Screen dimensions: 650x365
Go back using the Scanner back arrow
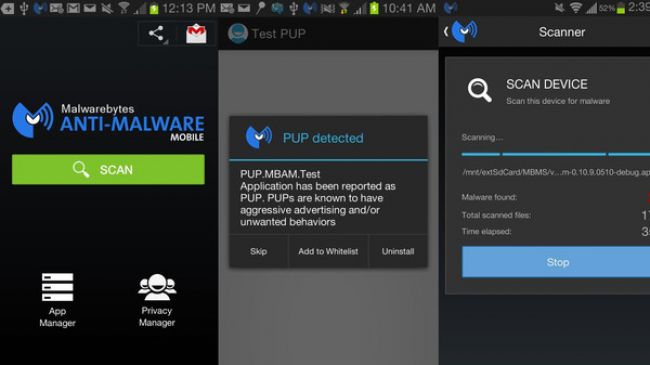(446, 32)
